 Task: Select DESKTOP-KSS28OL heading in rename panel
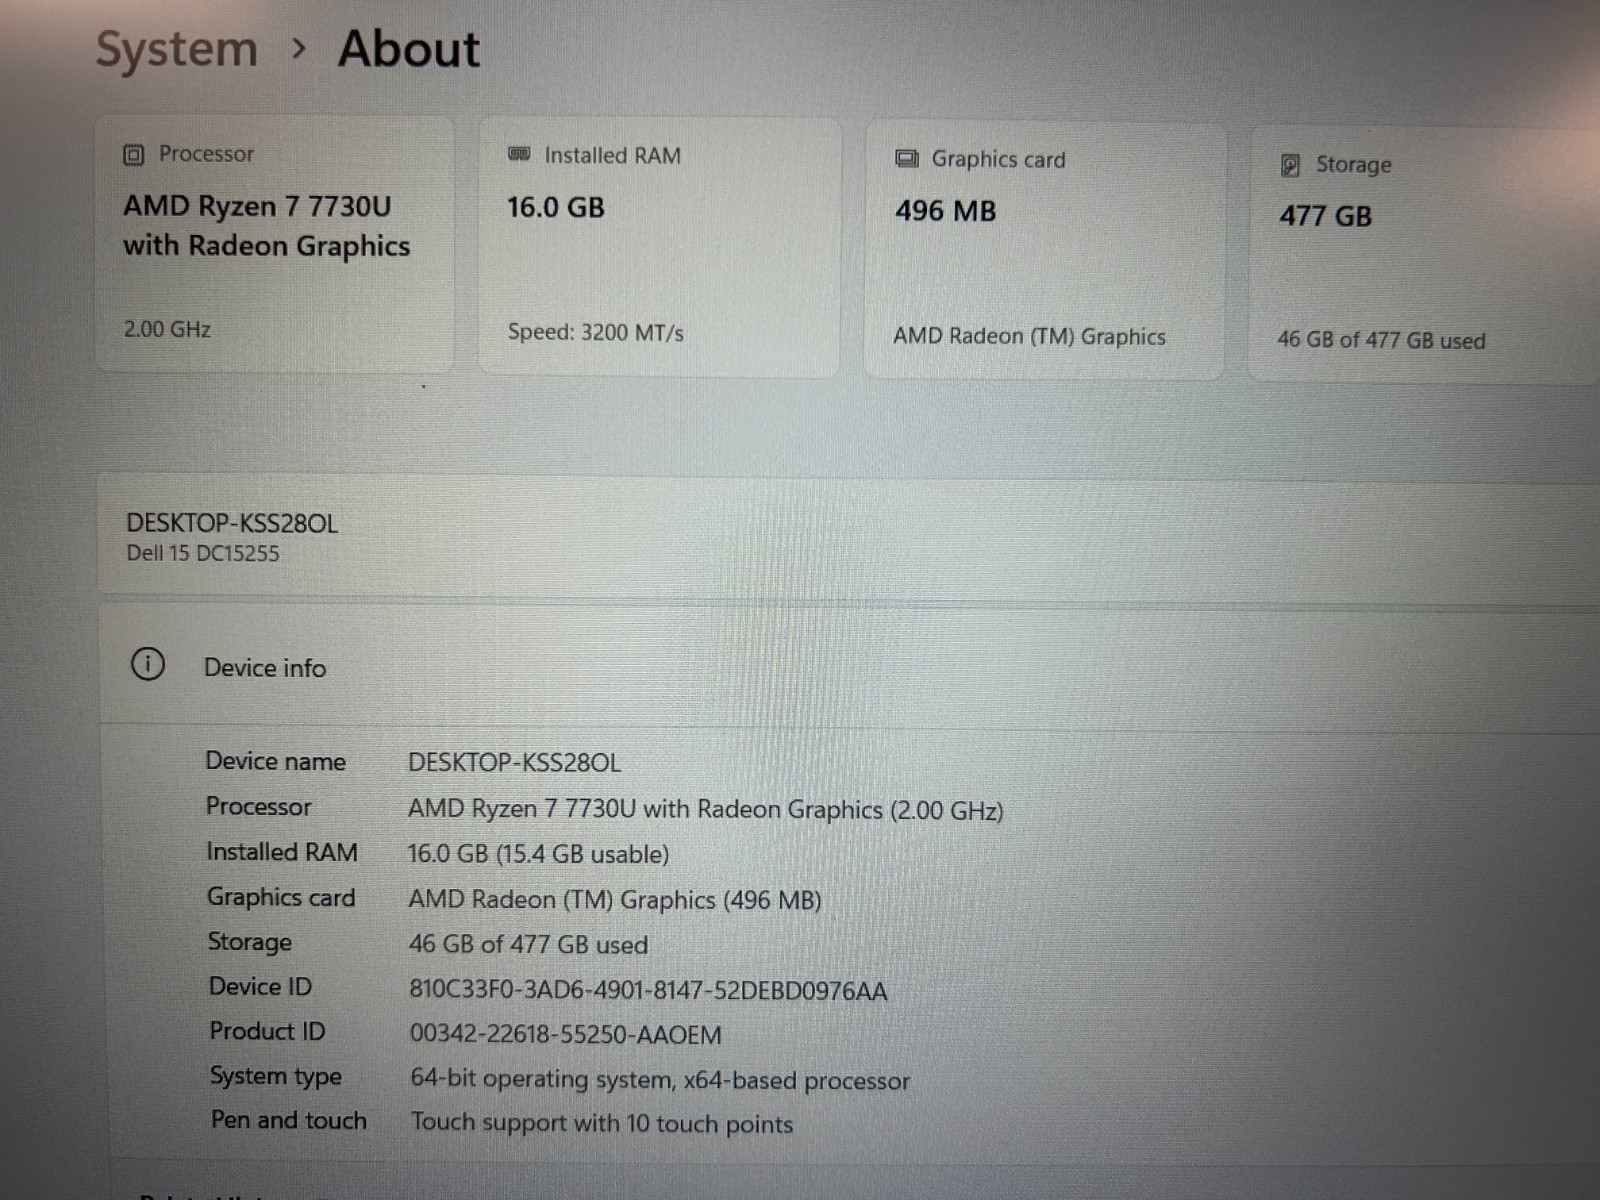(232, 523)
